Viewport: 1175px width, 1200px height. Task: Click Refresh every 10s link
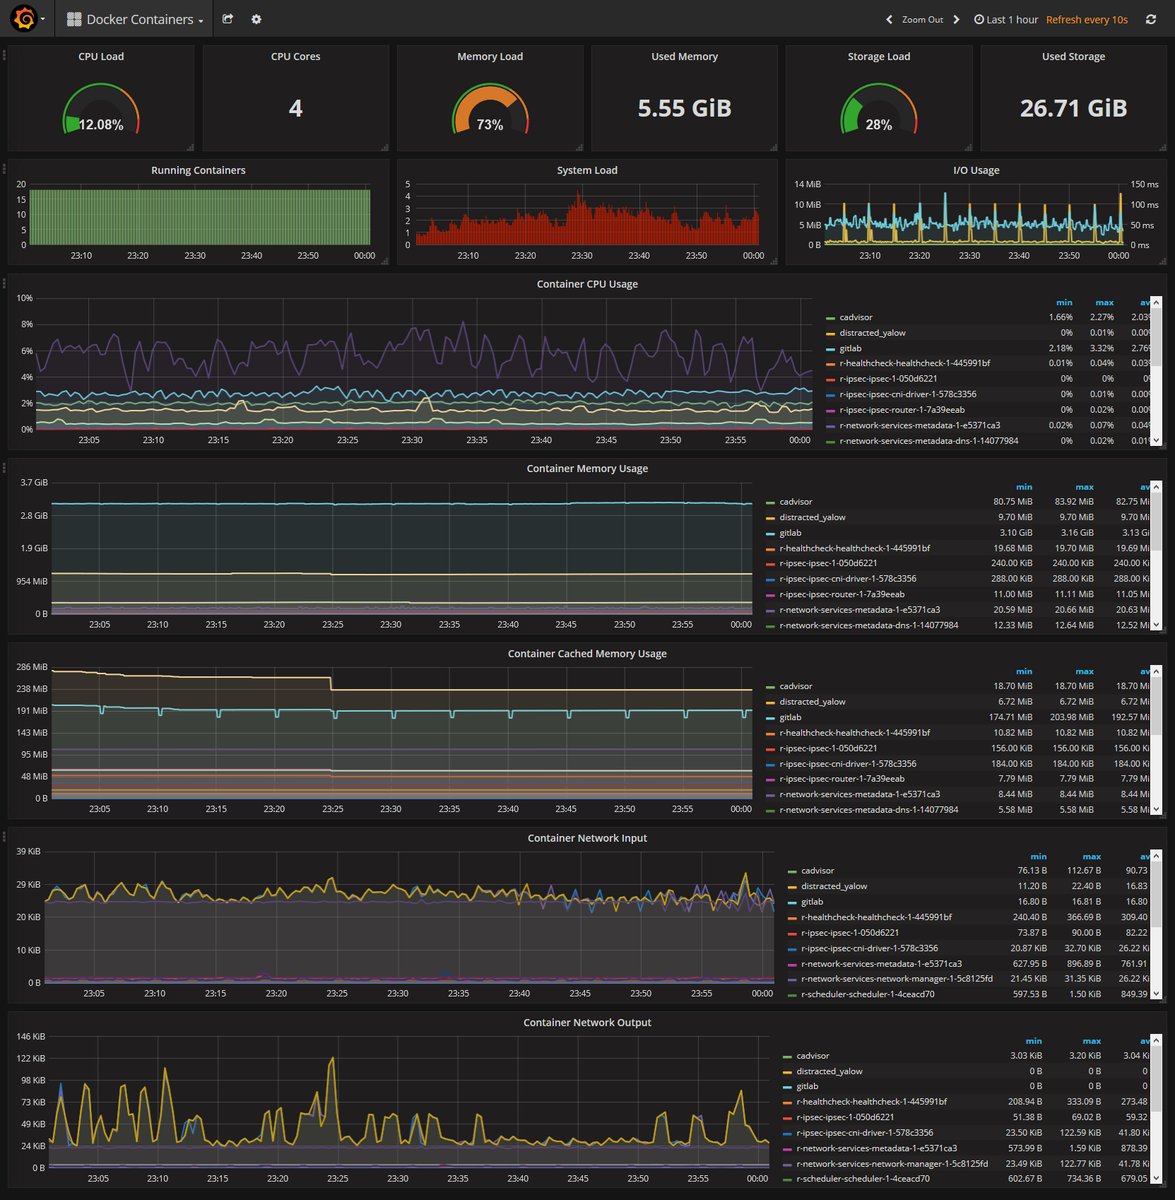(x=1087, y=19)
